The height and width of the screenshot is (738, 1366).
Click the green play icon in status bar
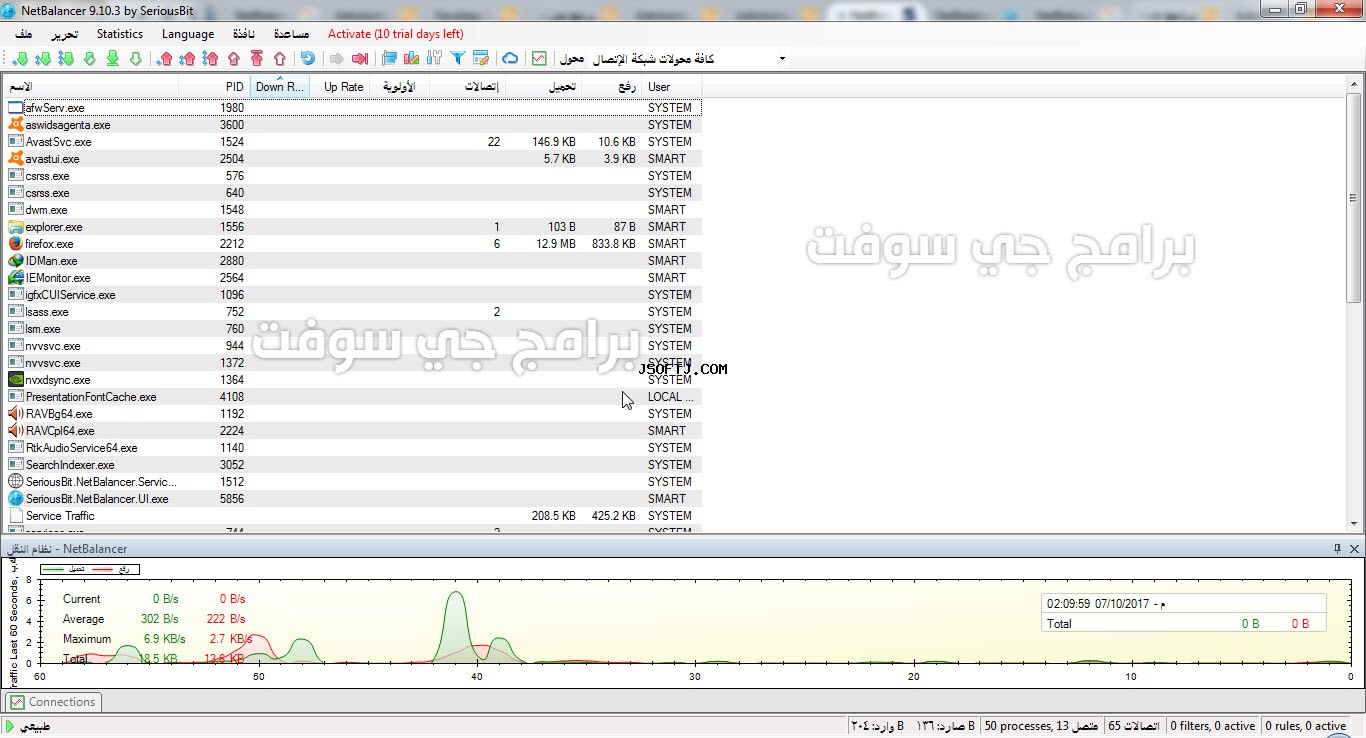pos(11,726)
